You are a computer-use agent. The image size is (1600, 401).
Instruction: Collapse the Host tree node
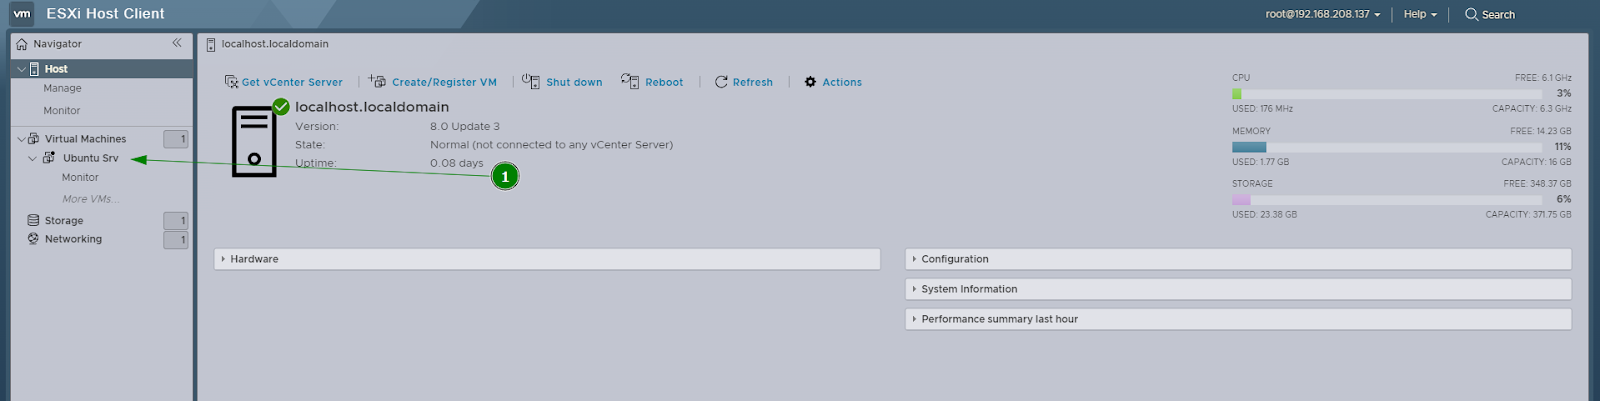tap(21, 69)
